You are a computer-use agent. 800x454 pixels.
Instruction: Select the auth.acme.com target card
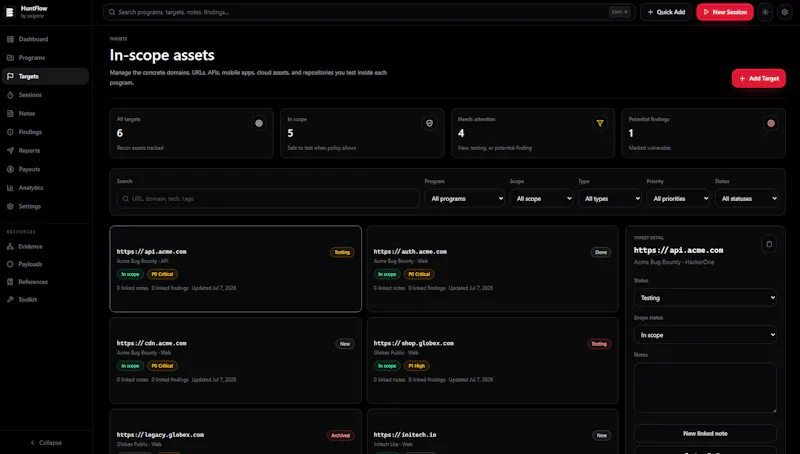point(492,269)
